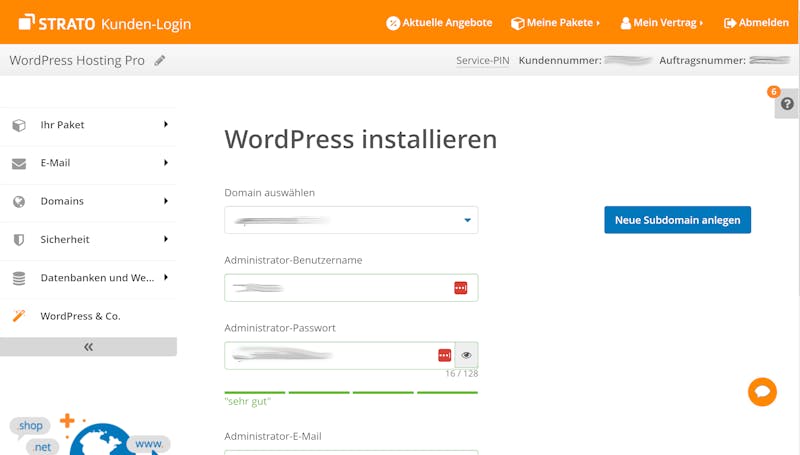
Task: Click the E-Mail envelope icon
Action: 19,163
